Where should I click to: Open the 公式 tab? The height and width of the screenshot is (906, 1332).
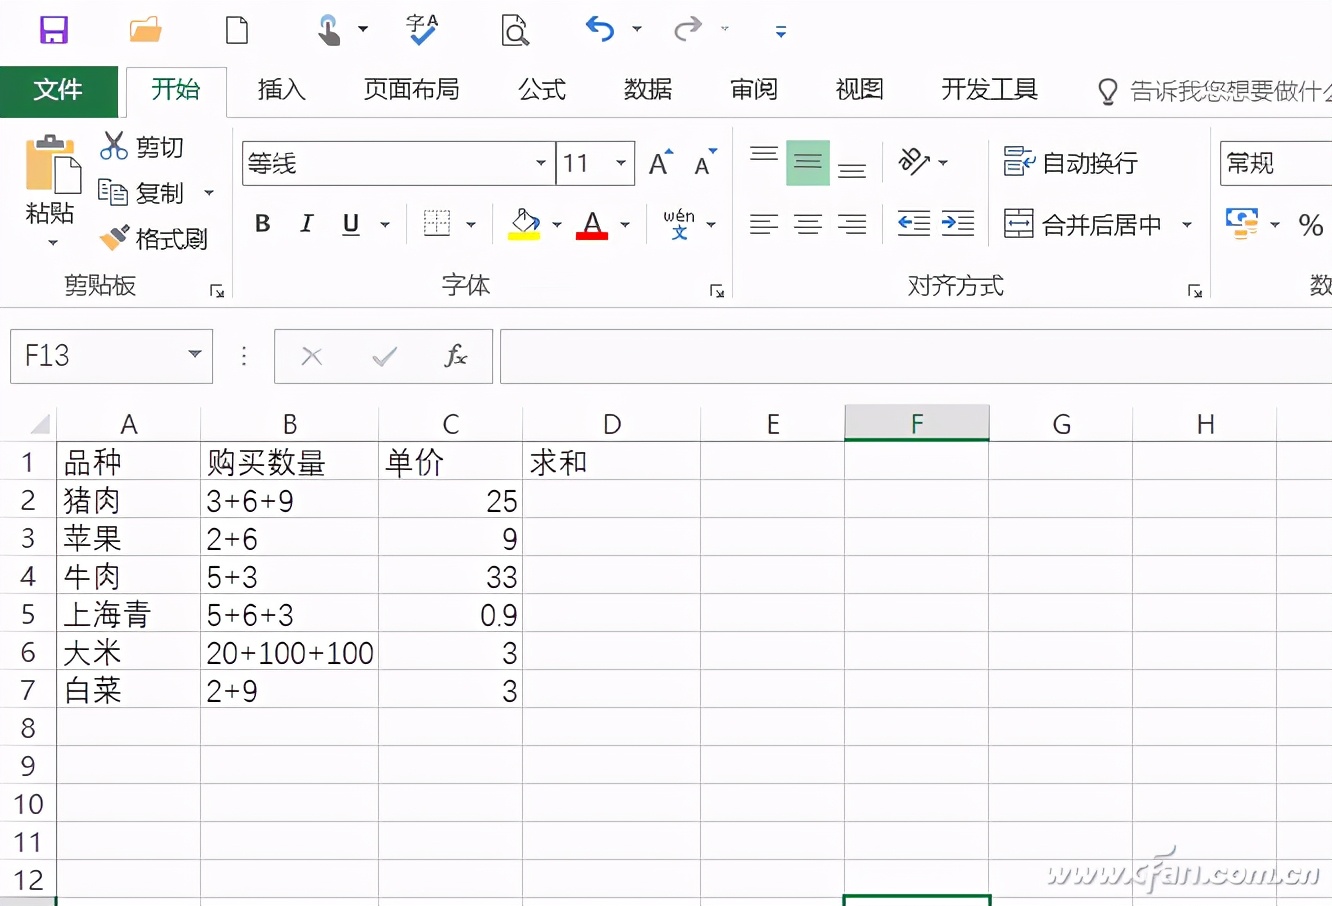click(x=542, y=90)
